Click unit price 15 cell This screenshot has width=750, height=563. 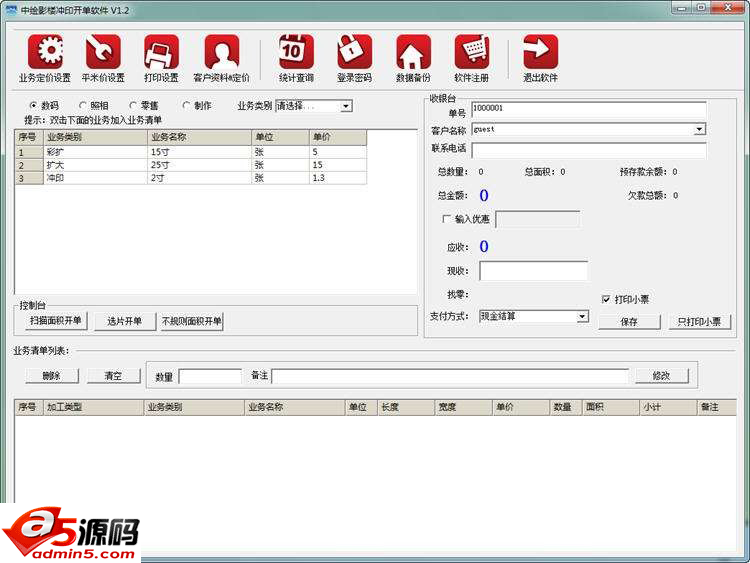[x=338, y=165]
